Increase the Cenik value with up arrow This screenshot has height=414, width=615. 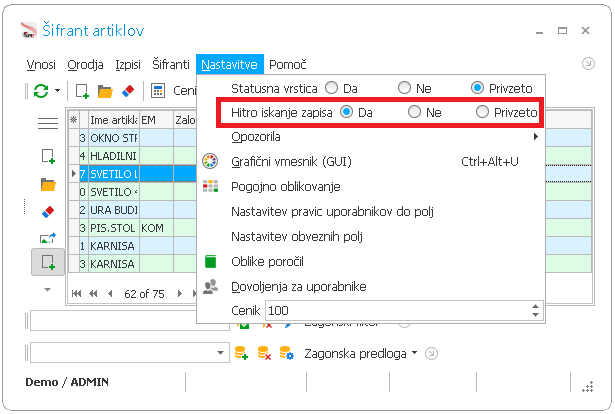pyautogui.click(x=535, y=307)
